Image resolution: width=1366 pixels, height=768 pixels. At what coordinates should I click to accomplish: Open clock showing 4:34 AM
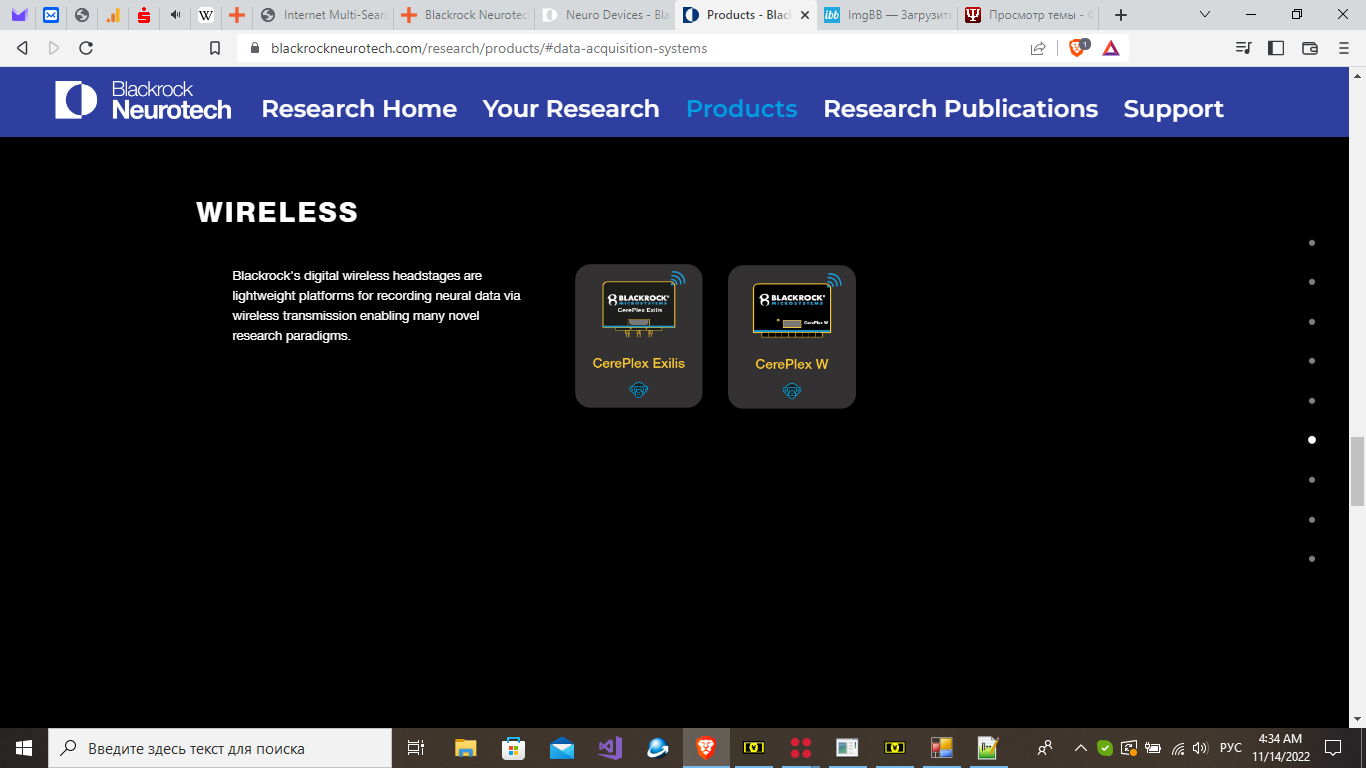point(1280,748)
